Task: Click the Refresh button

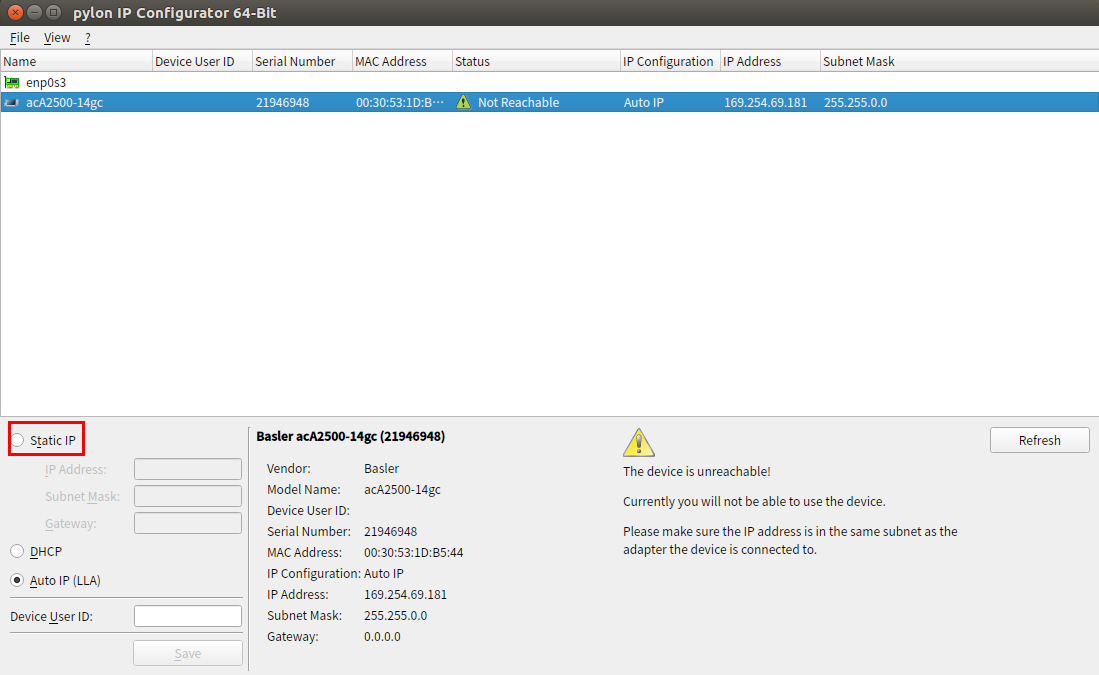Action: pyautogui.click(x=1039, y=440)
